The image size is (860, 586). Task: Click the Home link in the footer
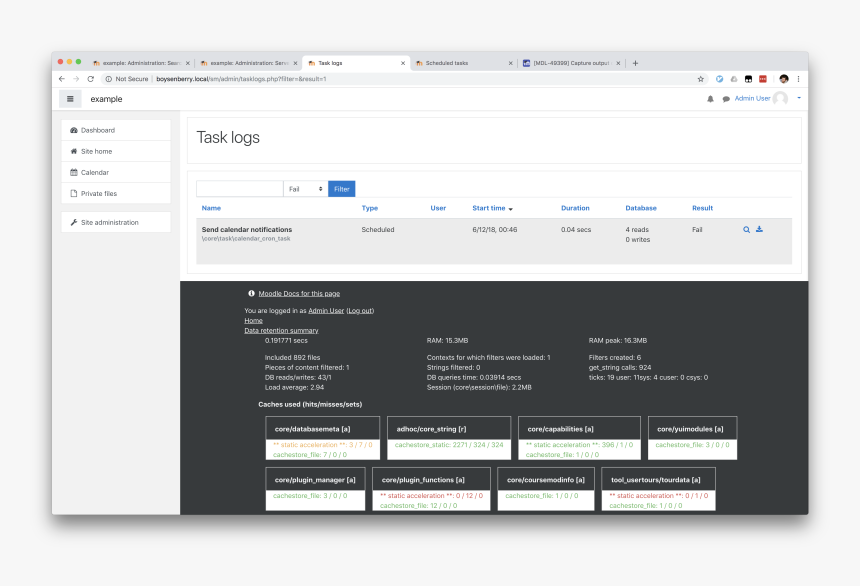click(x=253, y=320)
